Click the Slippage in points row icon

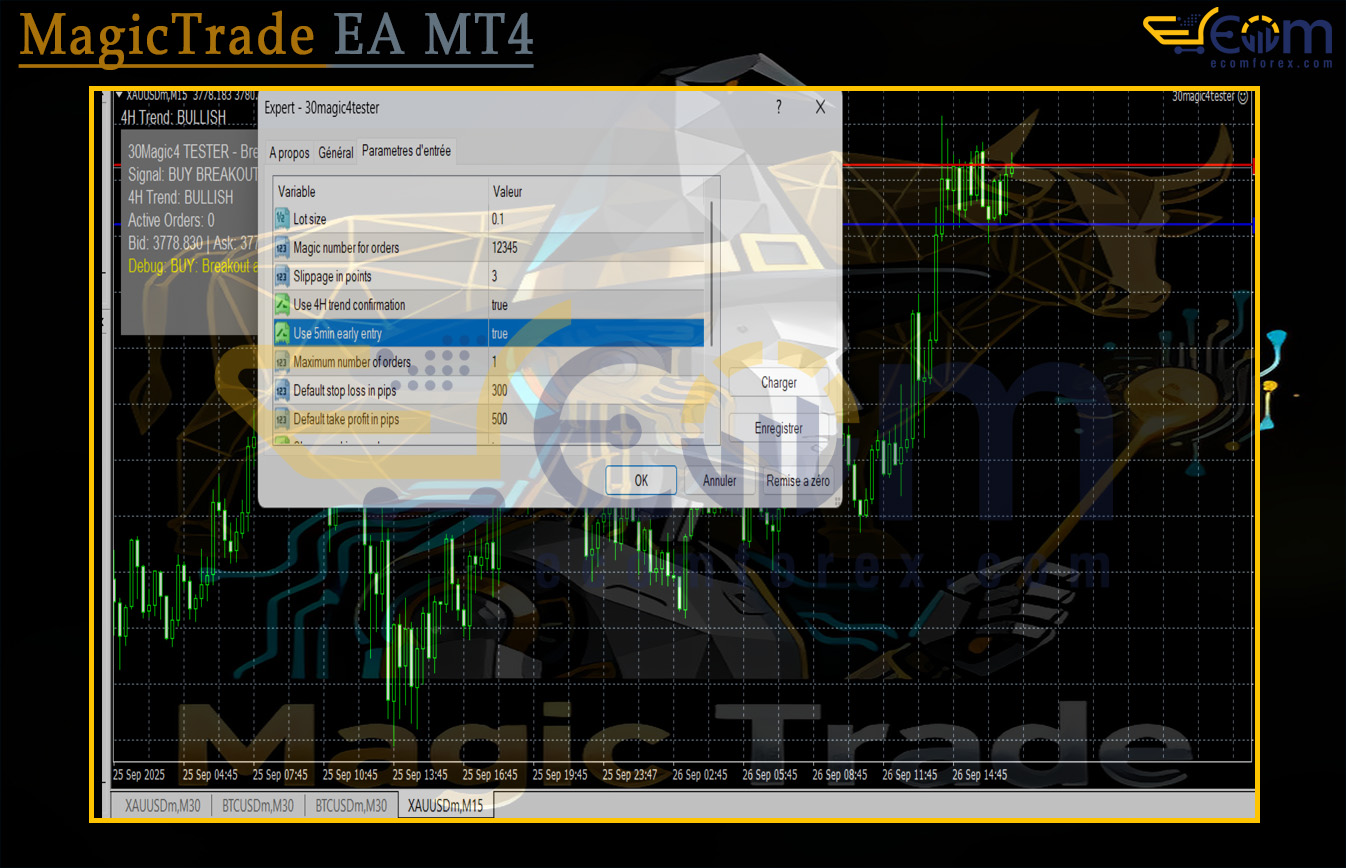(281, 276)
